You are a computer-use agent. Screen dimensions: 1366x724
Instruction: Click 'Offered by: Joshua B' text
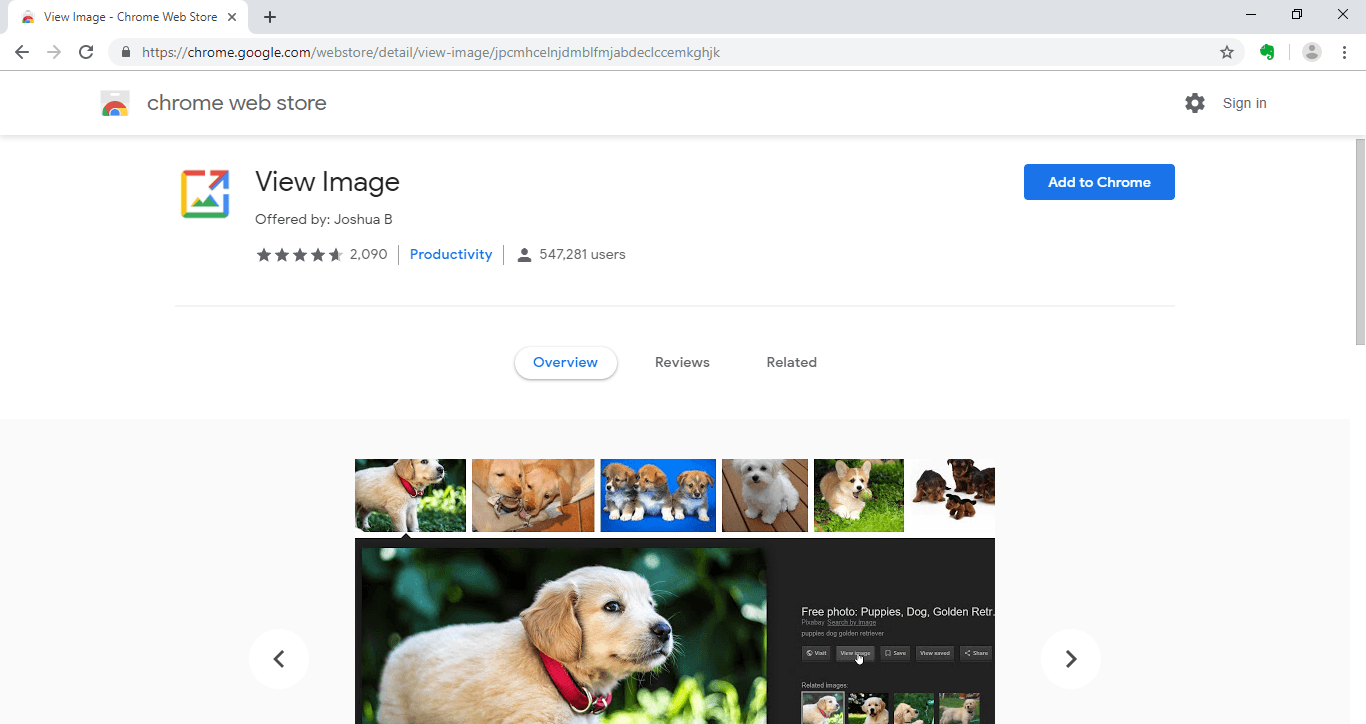(324, 219)
